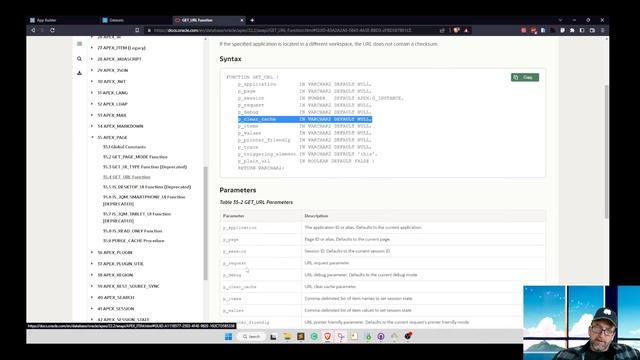Open the 38 APEX_REGION chapter

click(x=115, y=275)
